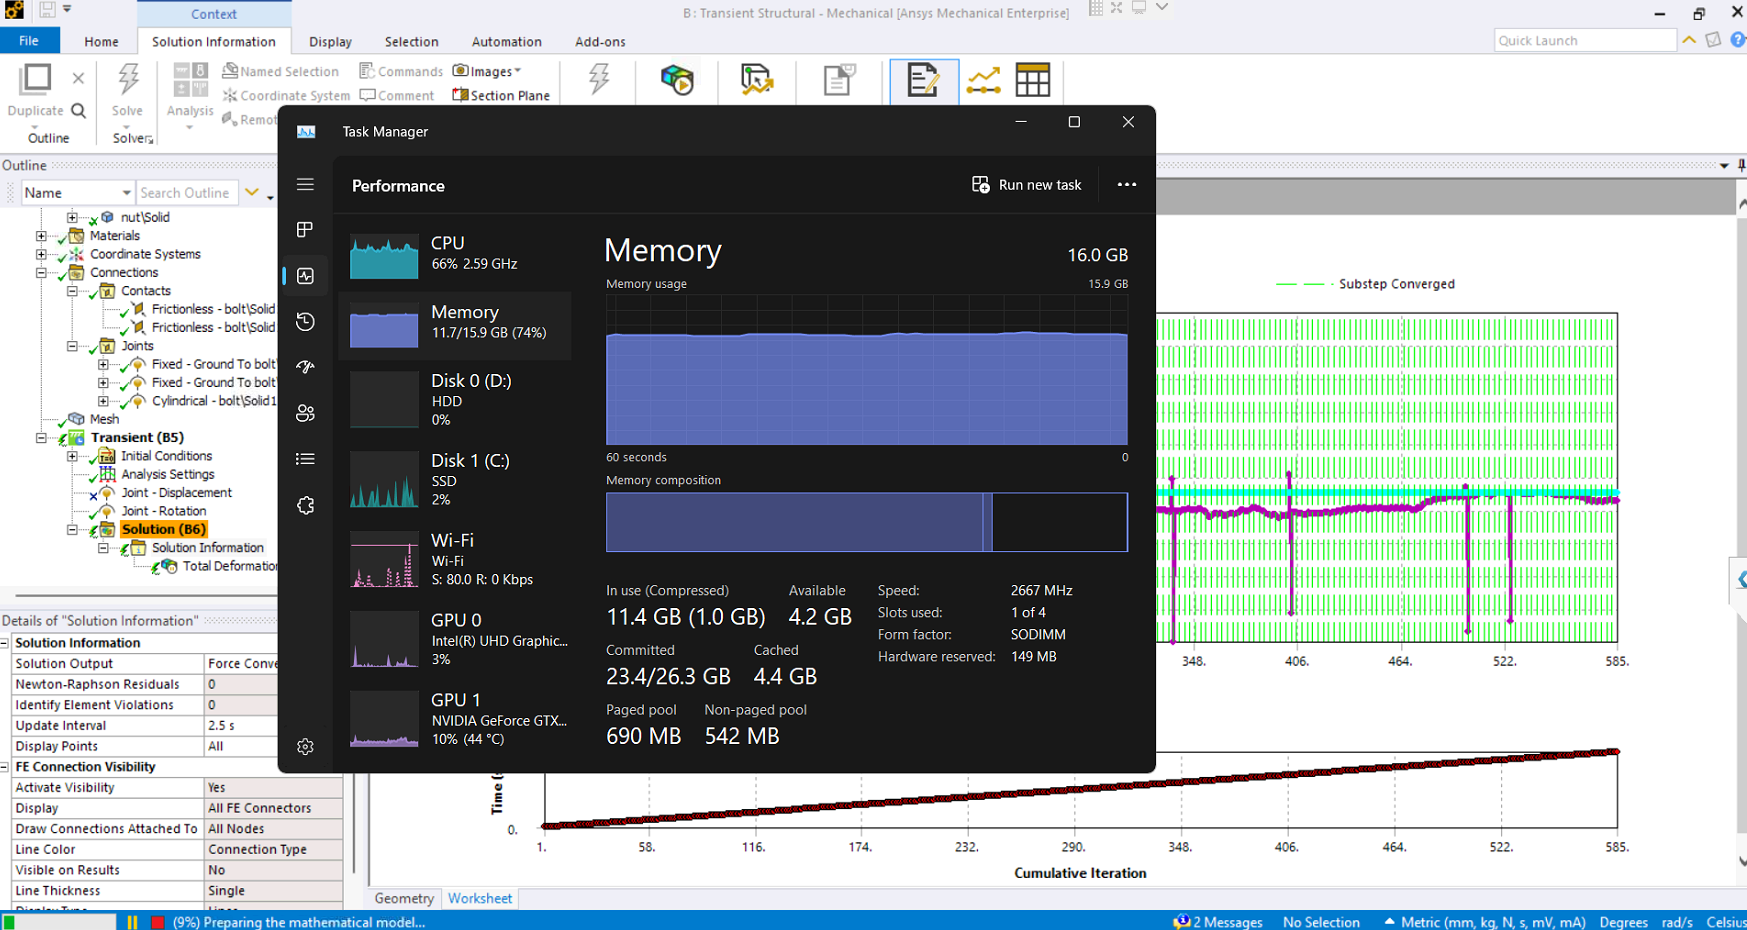Click the Named Selection button

280,71
